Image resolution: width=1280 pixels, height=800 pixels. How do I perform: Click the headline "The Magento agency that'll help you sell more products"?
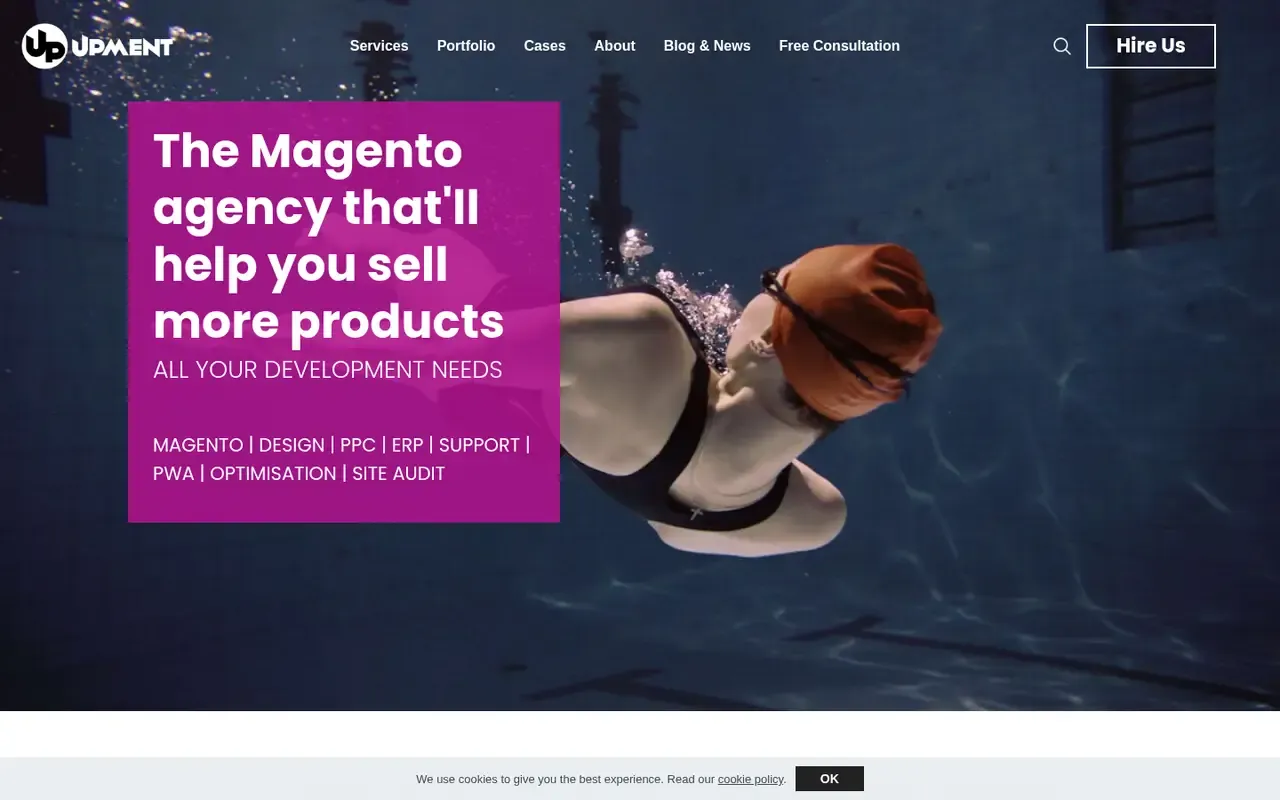tap(329, 236)
